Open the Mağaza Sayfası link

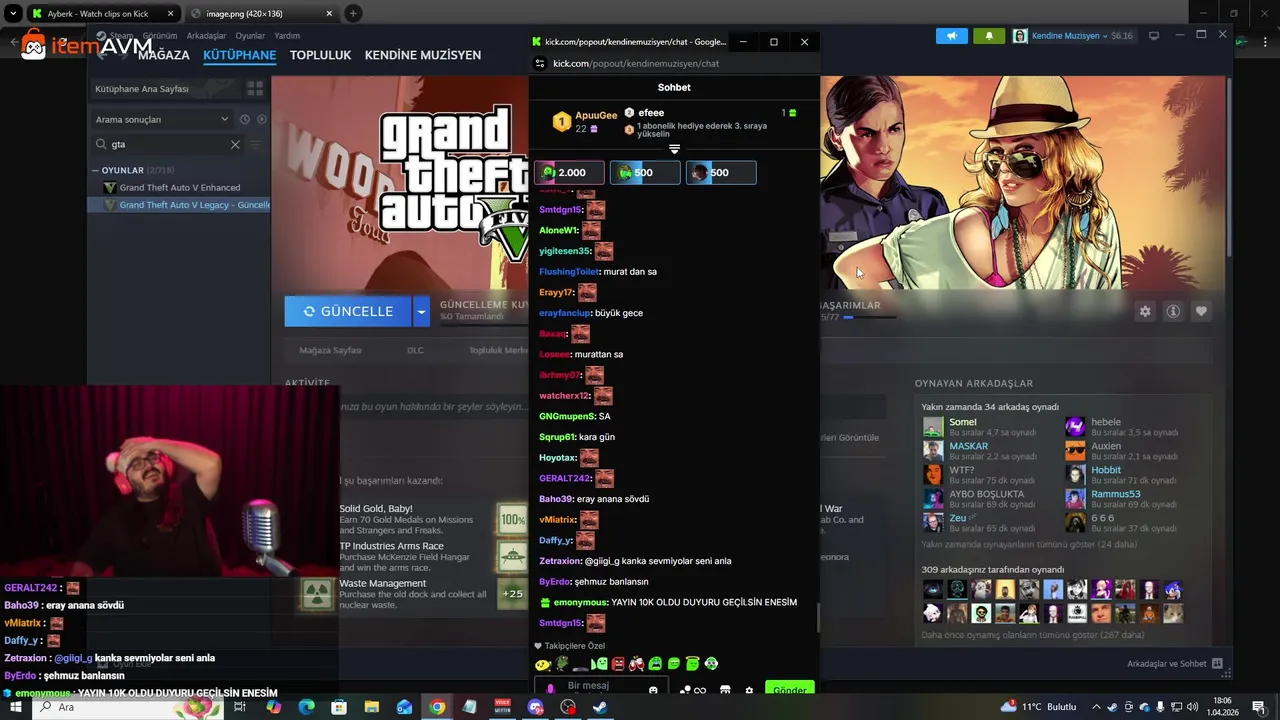coord(330,350)
